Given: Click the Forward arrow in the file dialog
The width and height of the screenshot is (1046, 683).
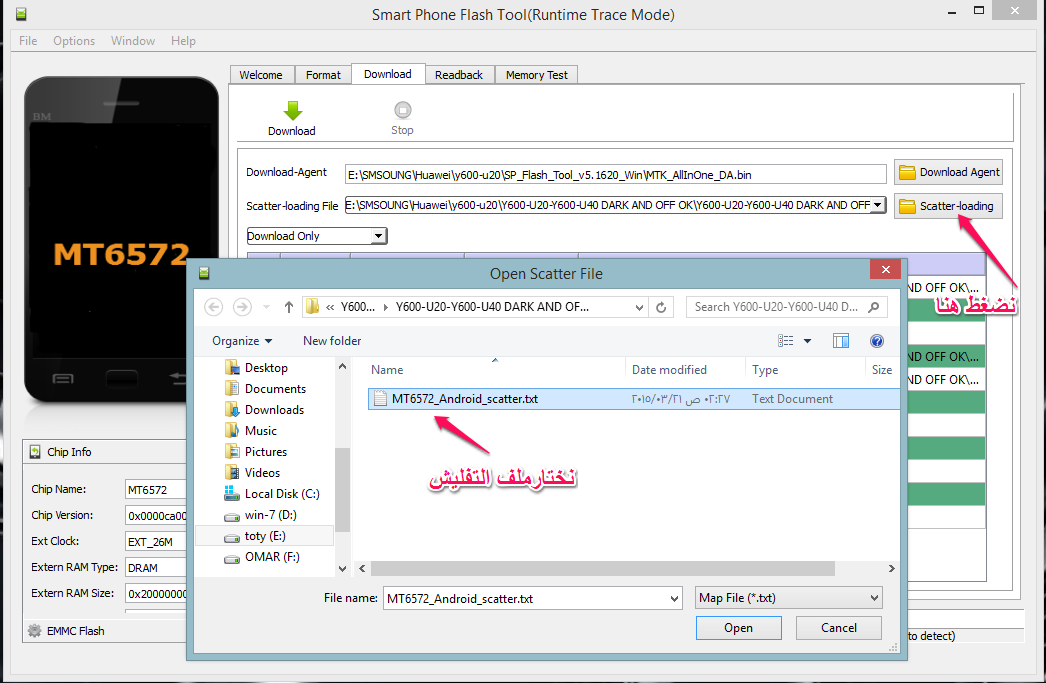Looking at the screenshot, I should pyautogui.click(x=242, y=307).
